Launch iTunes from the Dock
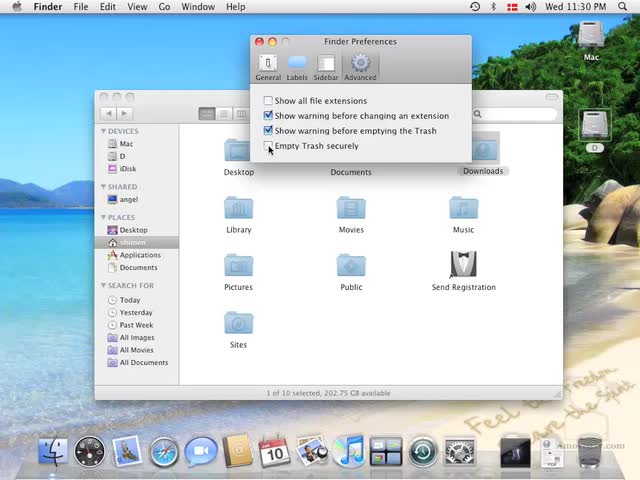Screen dimensions: 640x480 pyautogui.click(x=349, y=451)
